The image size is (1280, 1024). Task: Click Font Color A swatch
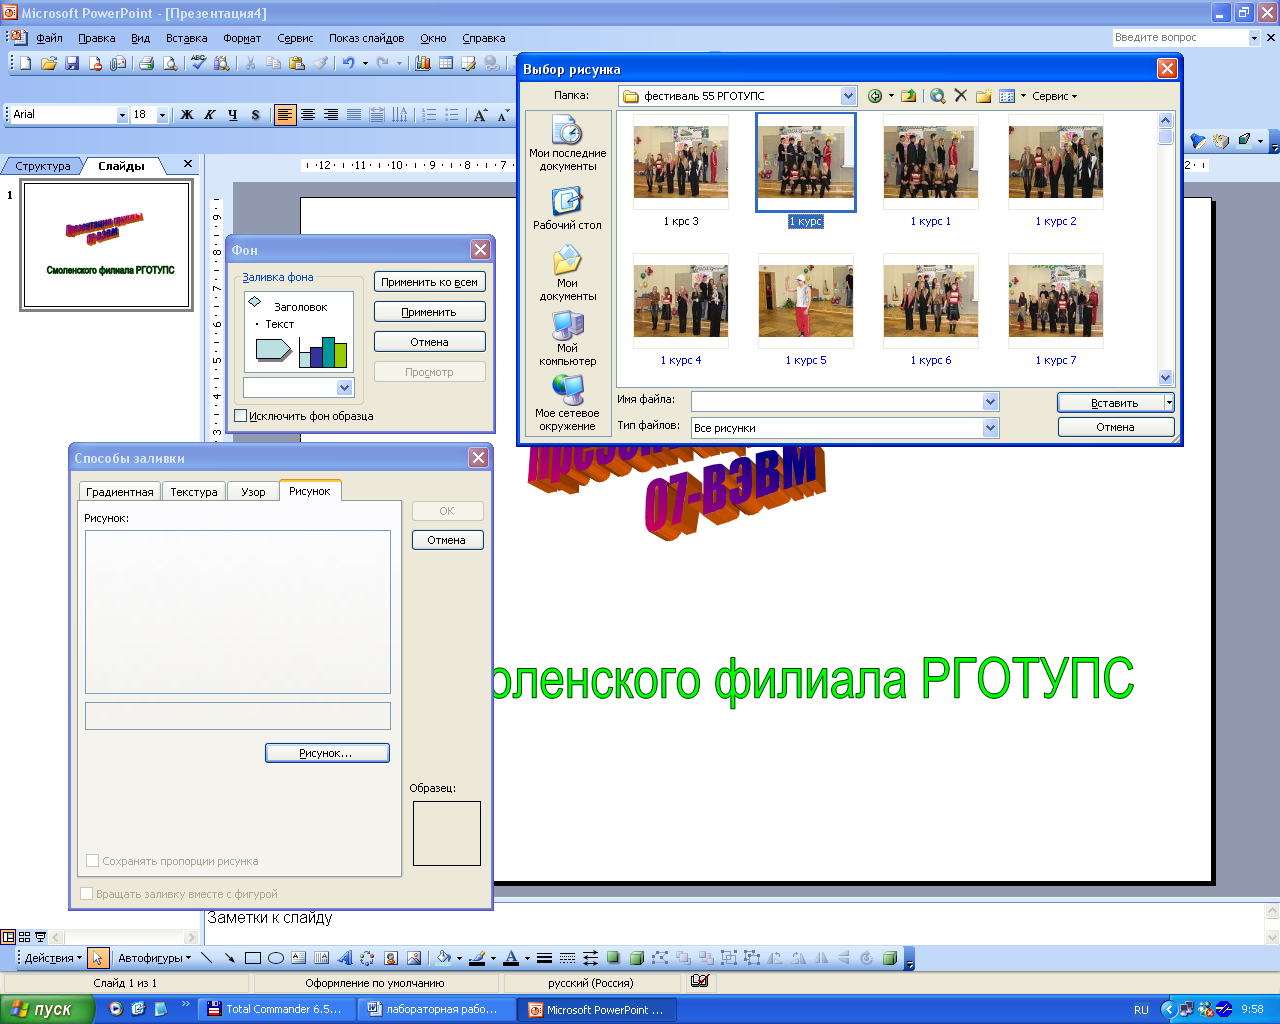point(511,958)
